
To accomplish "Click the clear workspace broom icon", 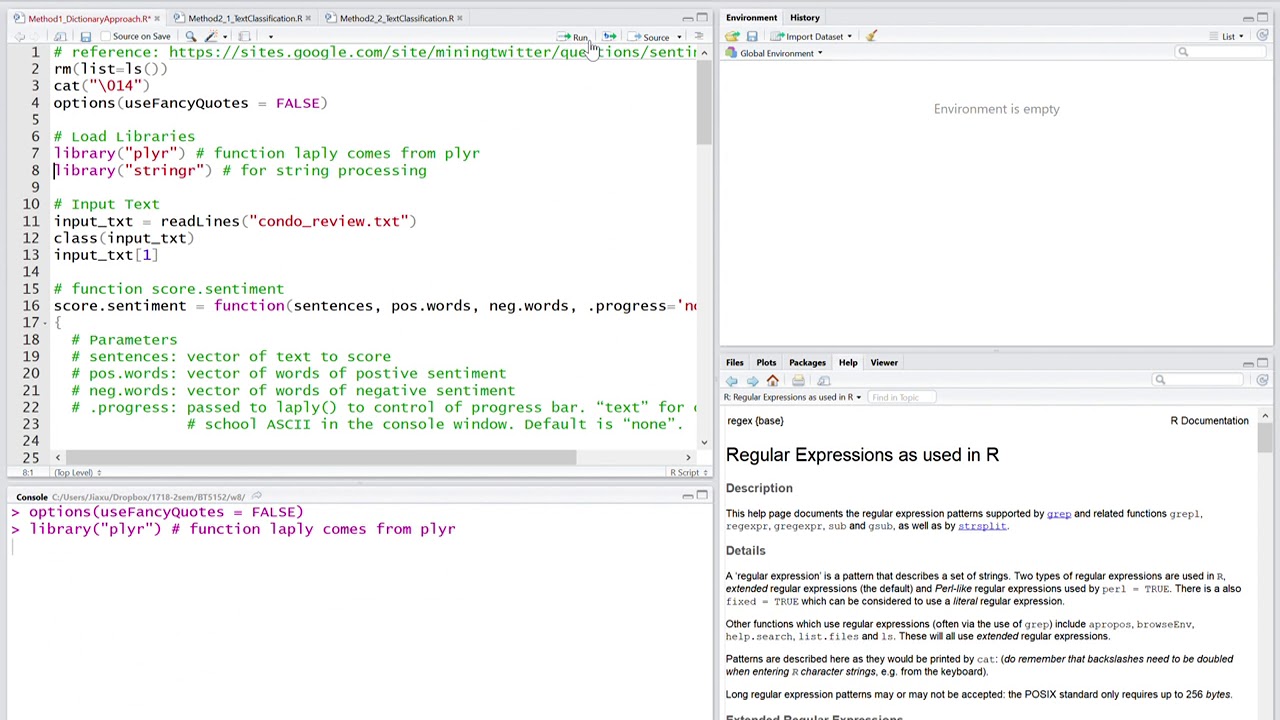I will [871, 37].
